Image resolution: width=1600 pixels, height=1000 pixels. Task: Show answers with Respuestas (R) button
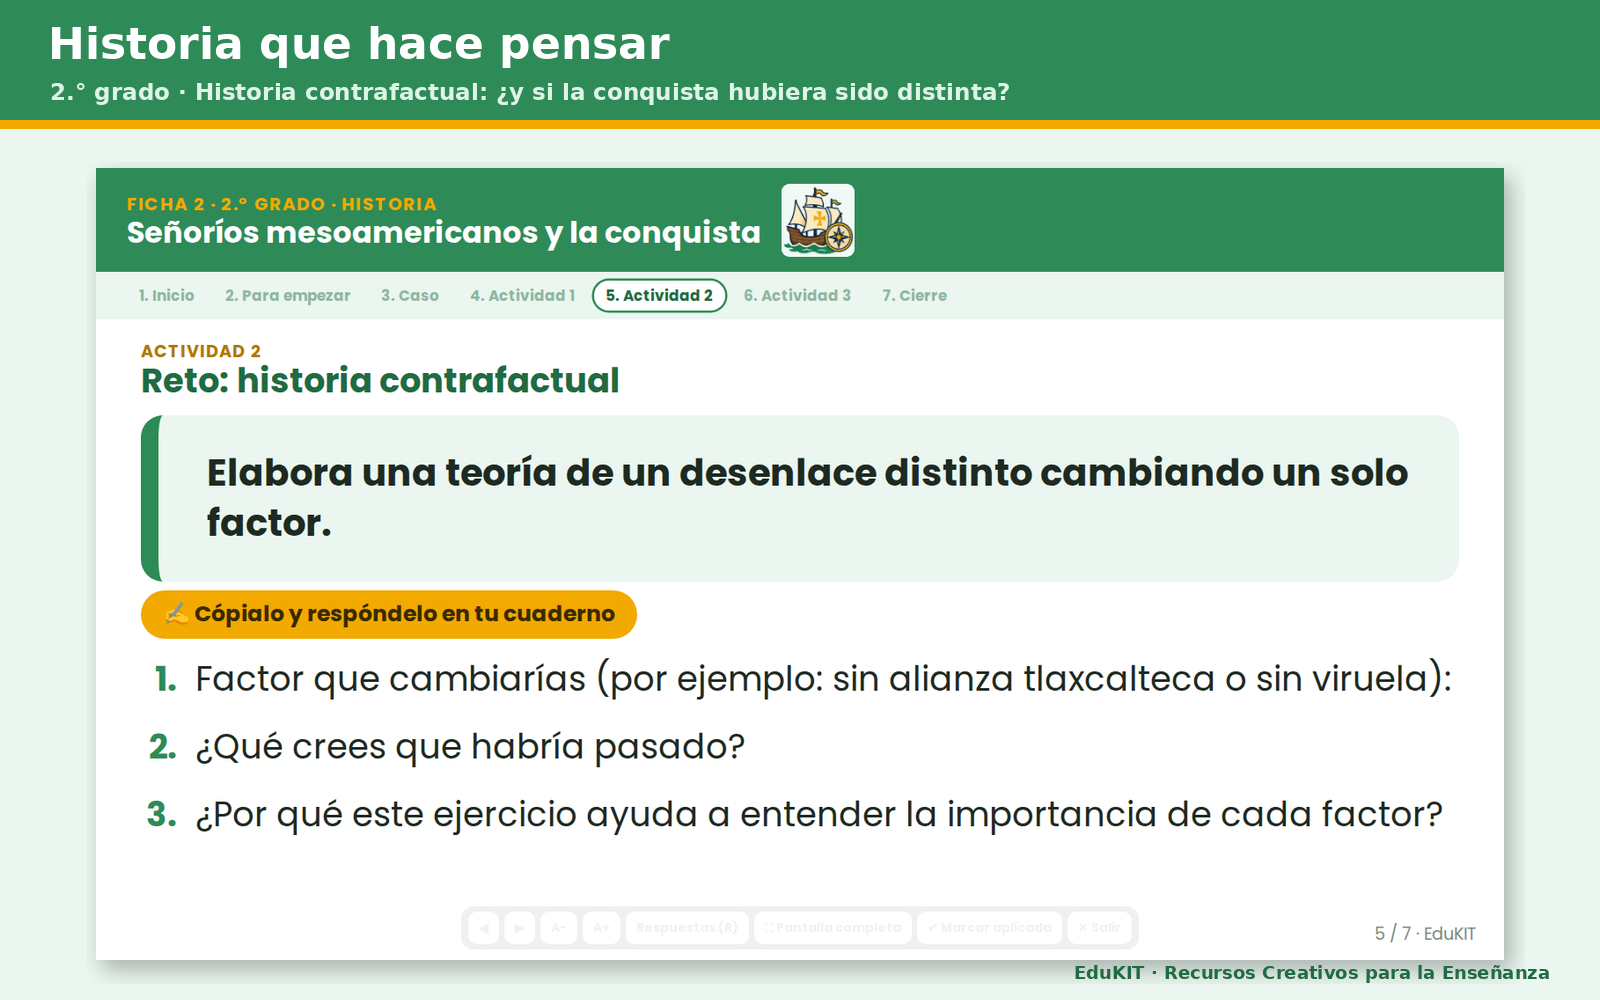(x=687, y=928)
